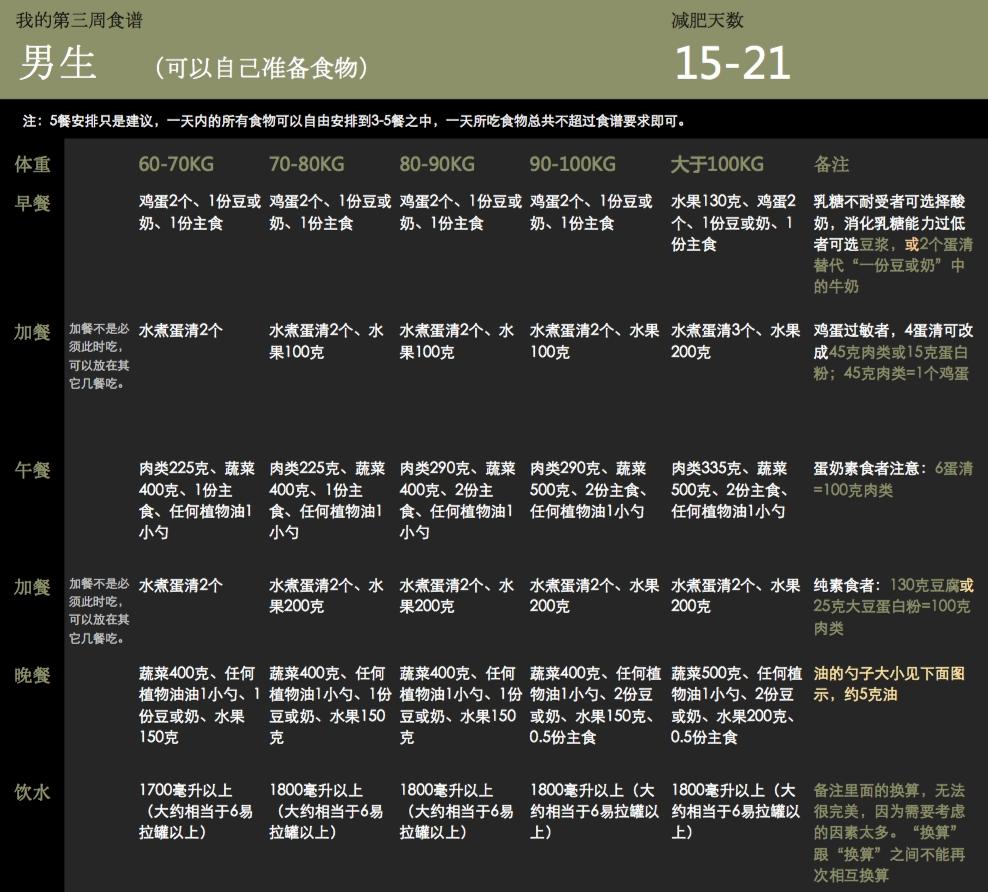This screenshot has height=892, width=988.
Task: Click the "男生" title heading
Action: click(57, 64)
